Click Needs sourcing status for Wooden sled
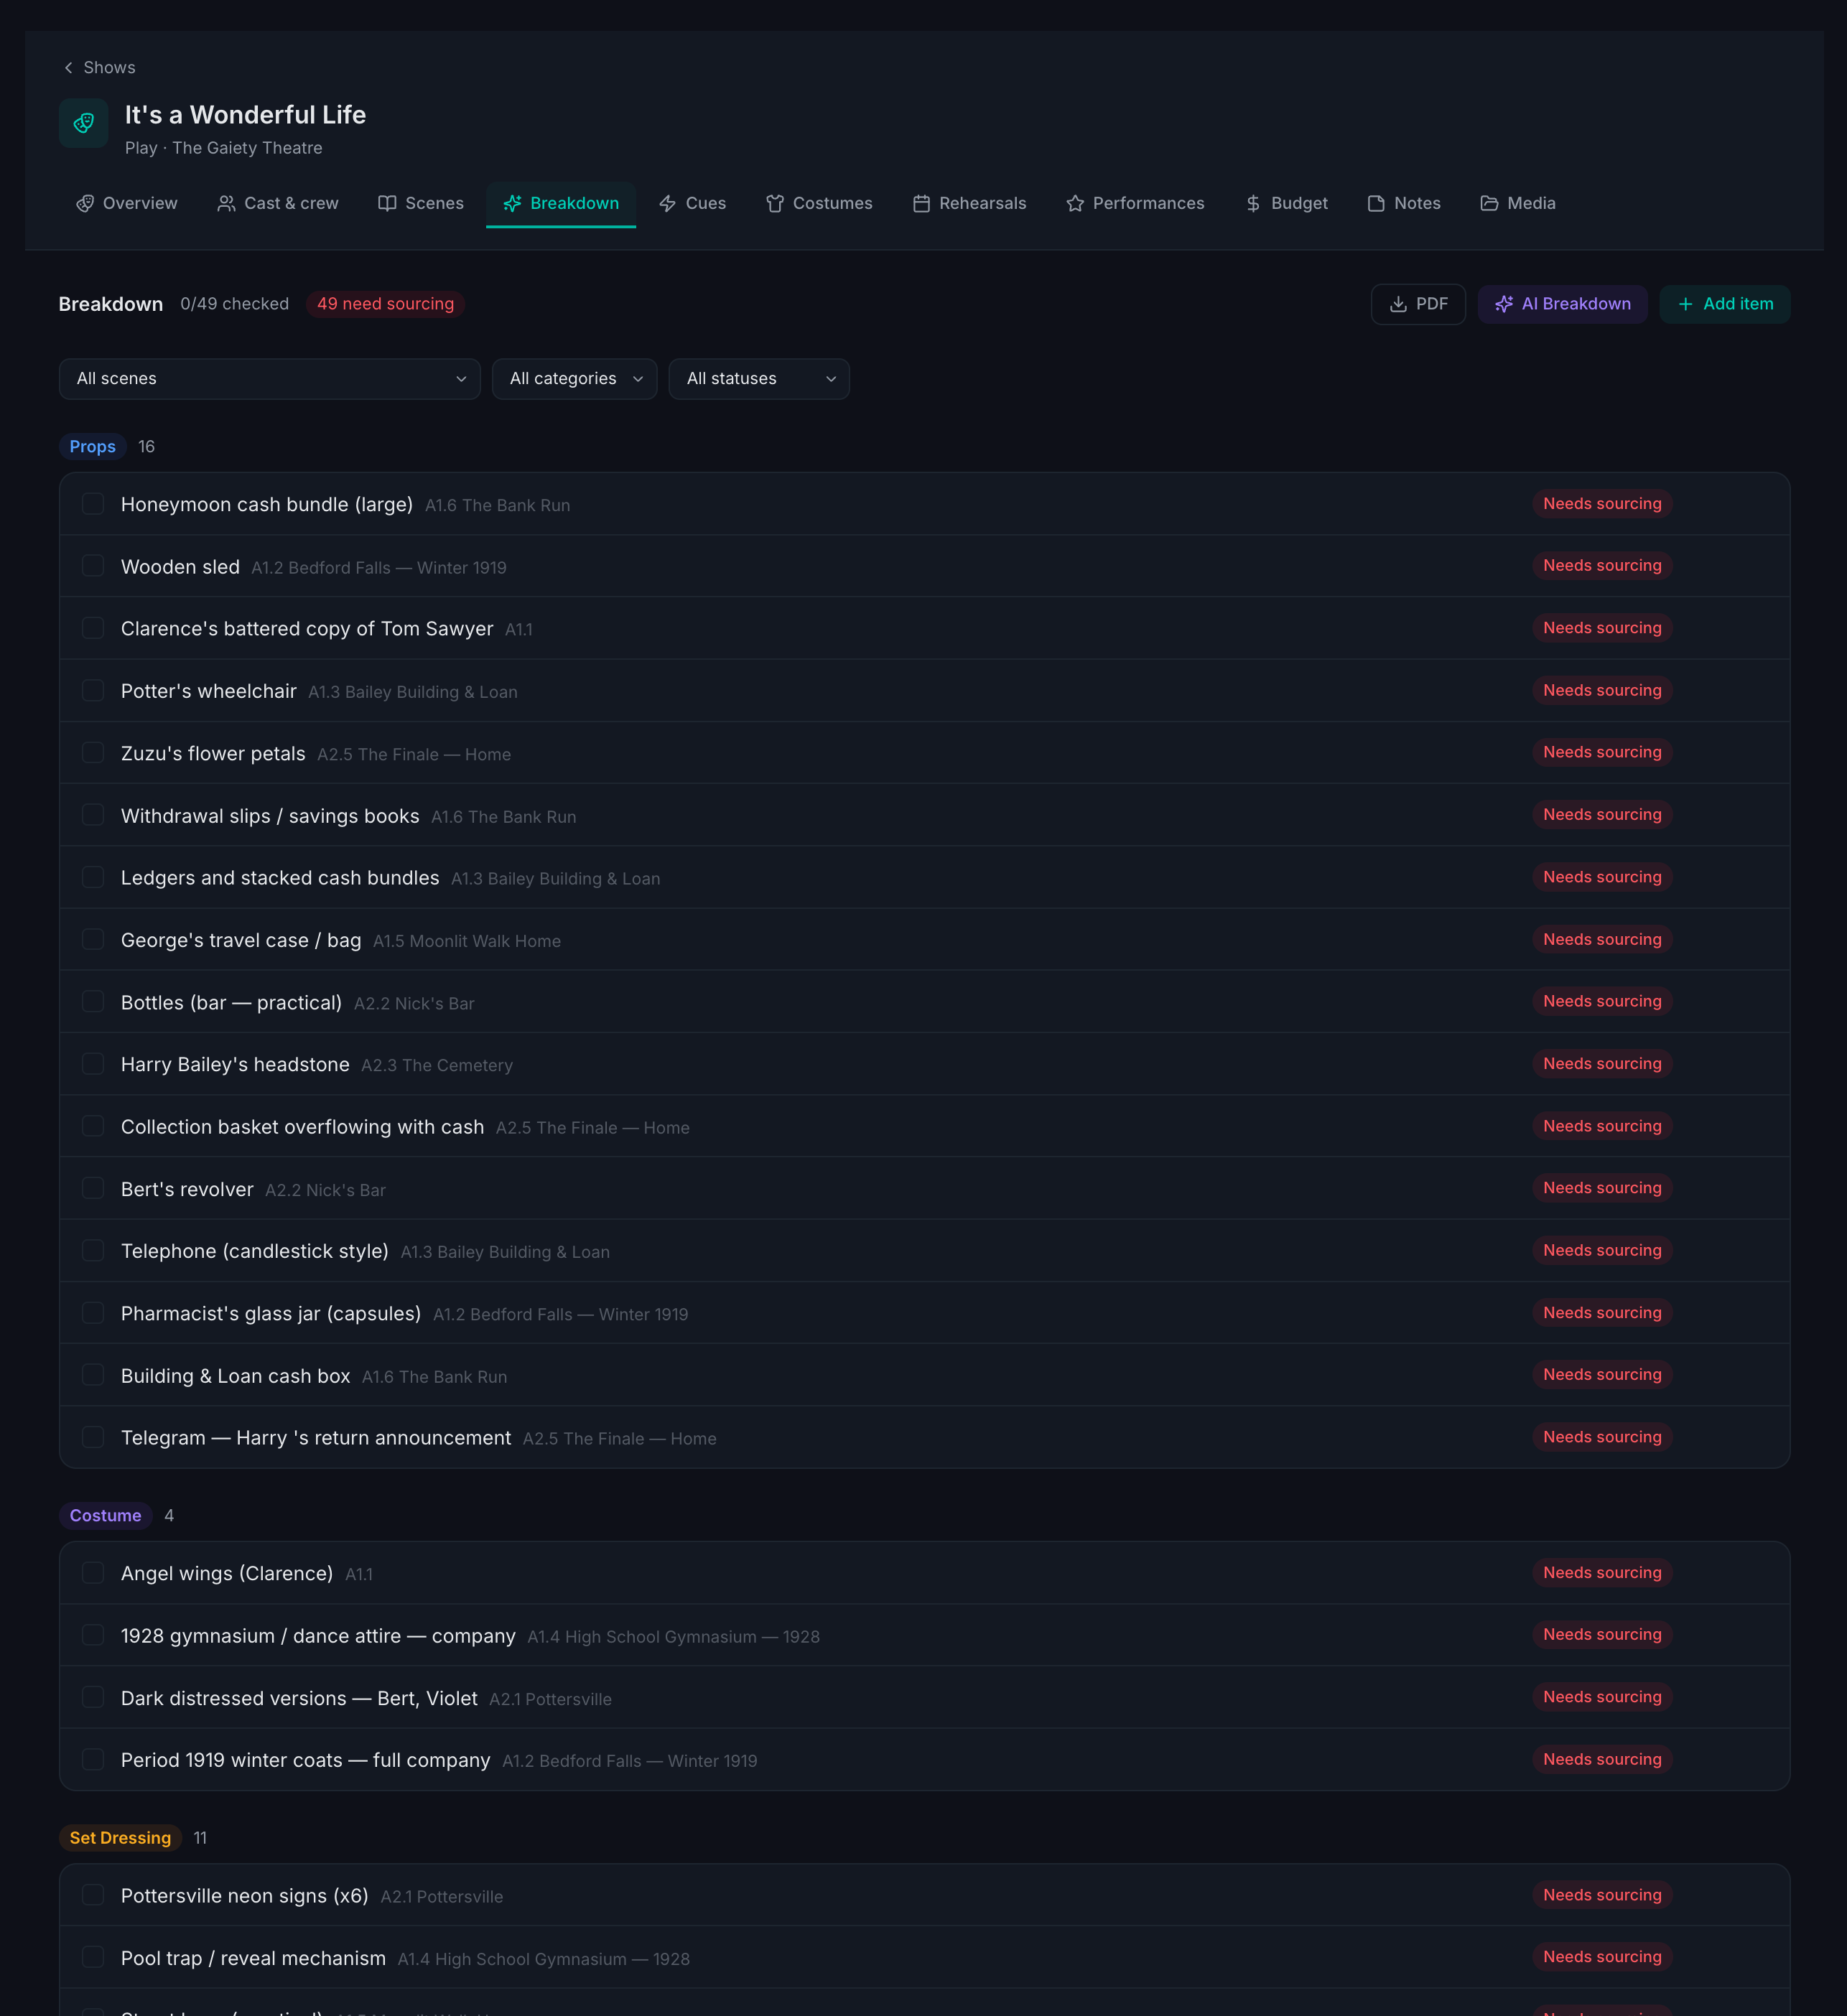 click(1602, 566)
